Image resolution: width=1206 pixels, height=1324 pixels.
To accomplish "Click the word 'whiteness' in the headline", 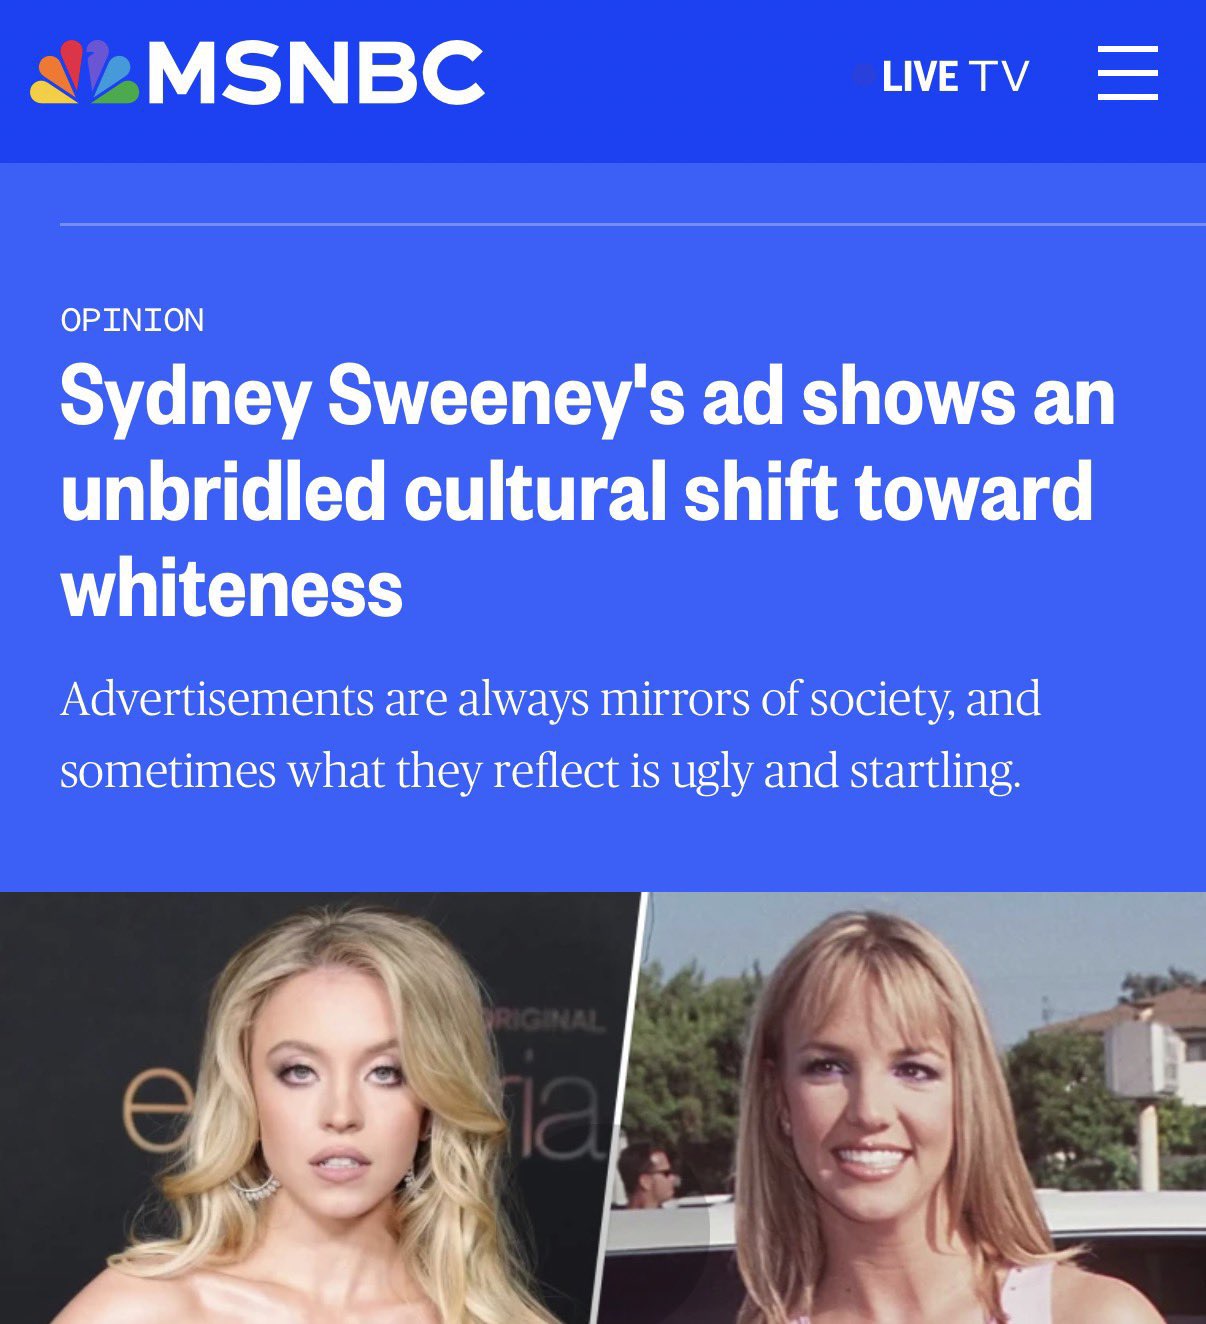I will 232,588.
